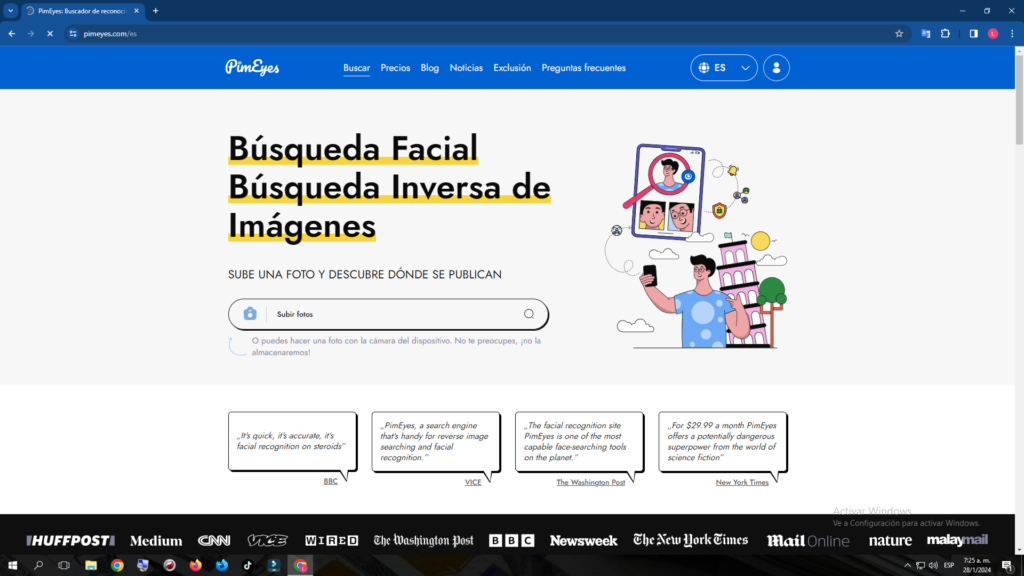The width and height of the screenshot is (1024, 576).
Task: Open the user account icon button
Action: click(x=776, y=68)
